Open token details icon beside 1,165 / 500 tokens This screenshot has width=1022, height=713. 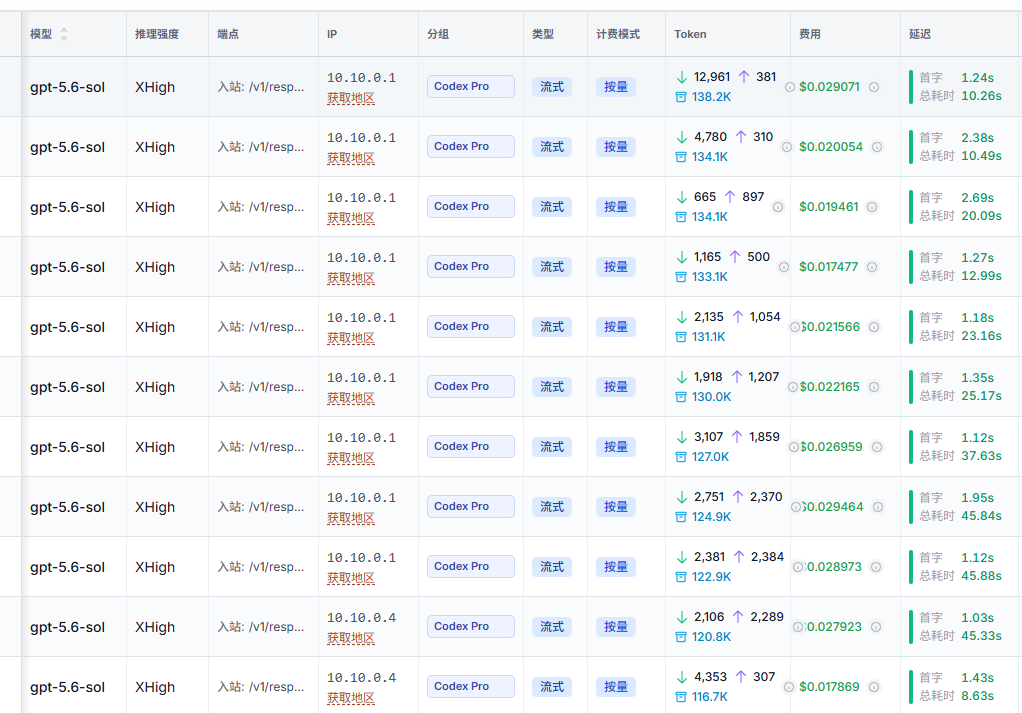784,267
